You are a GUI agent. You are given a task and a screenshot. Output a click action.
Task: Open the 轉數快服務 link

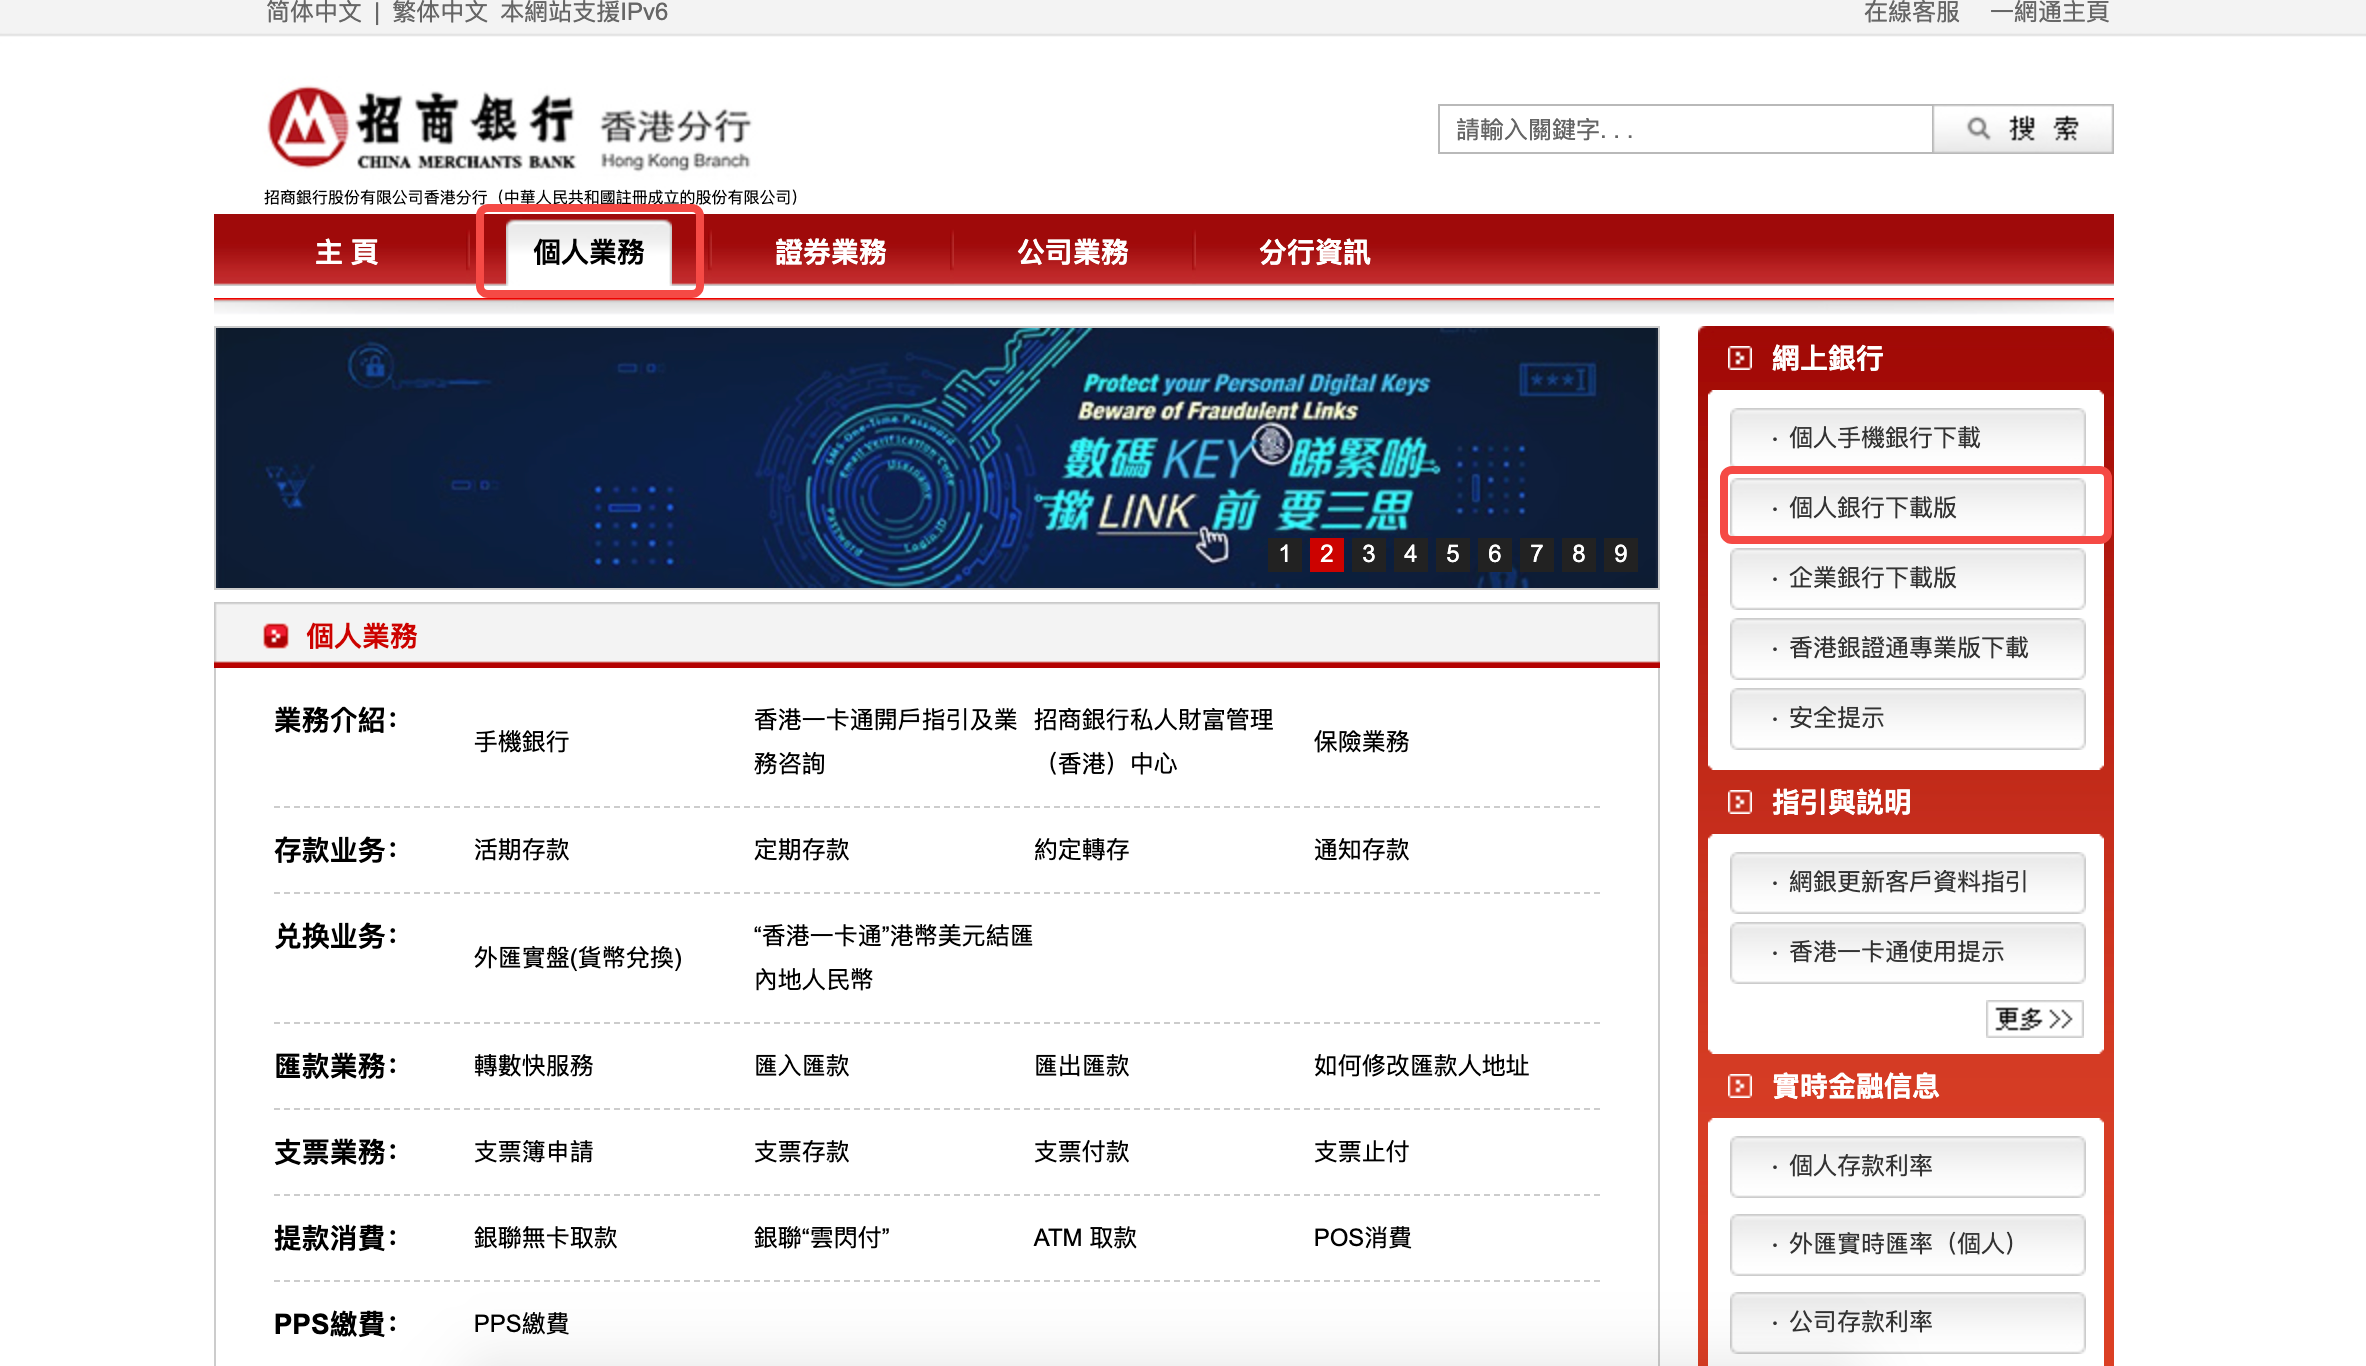point(533,1066)
